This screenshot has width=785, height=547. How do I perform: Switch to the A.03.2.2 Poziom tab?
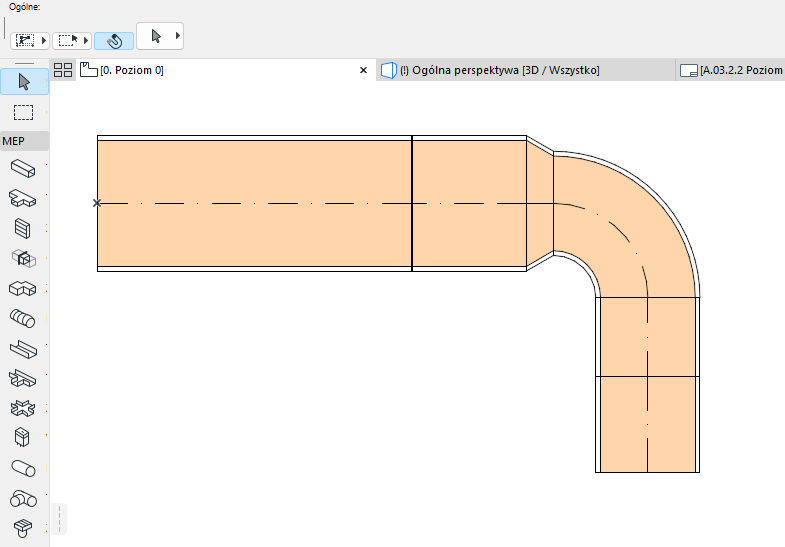(740, 71)
